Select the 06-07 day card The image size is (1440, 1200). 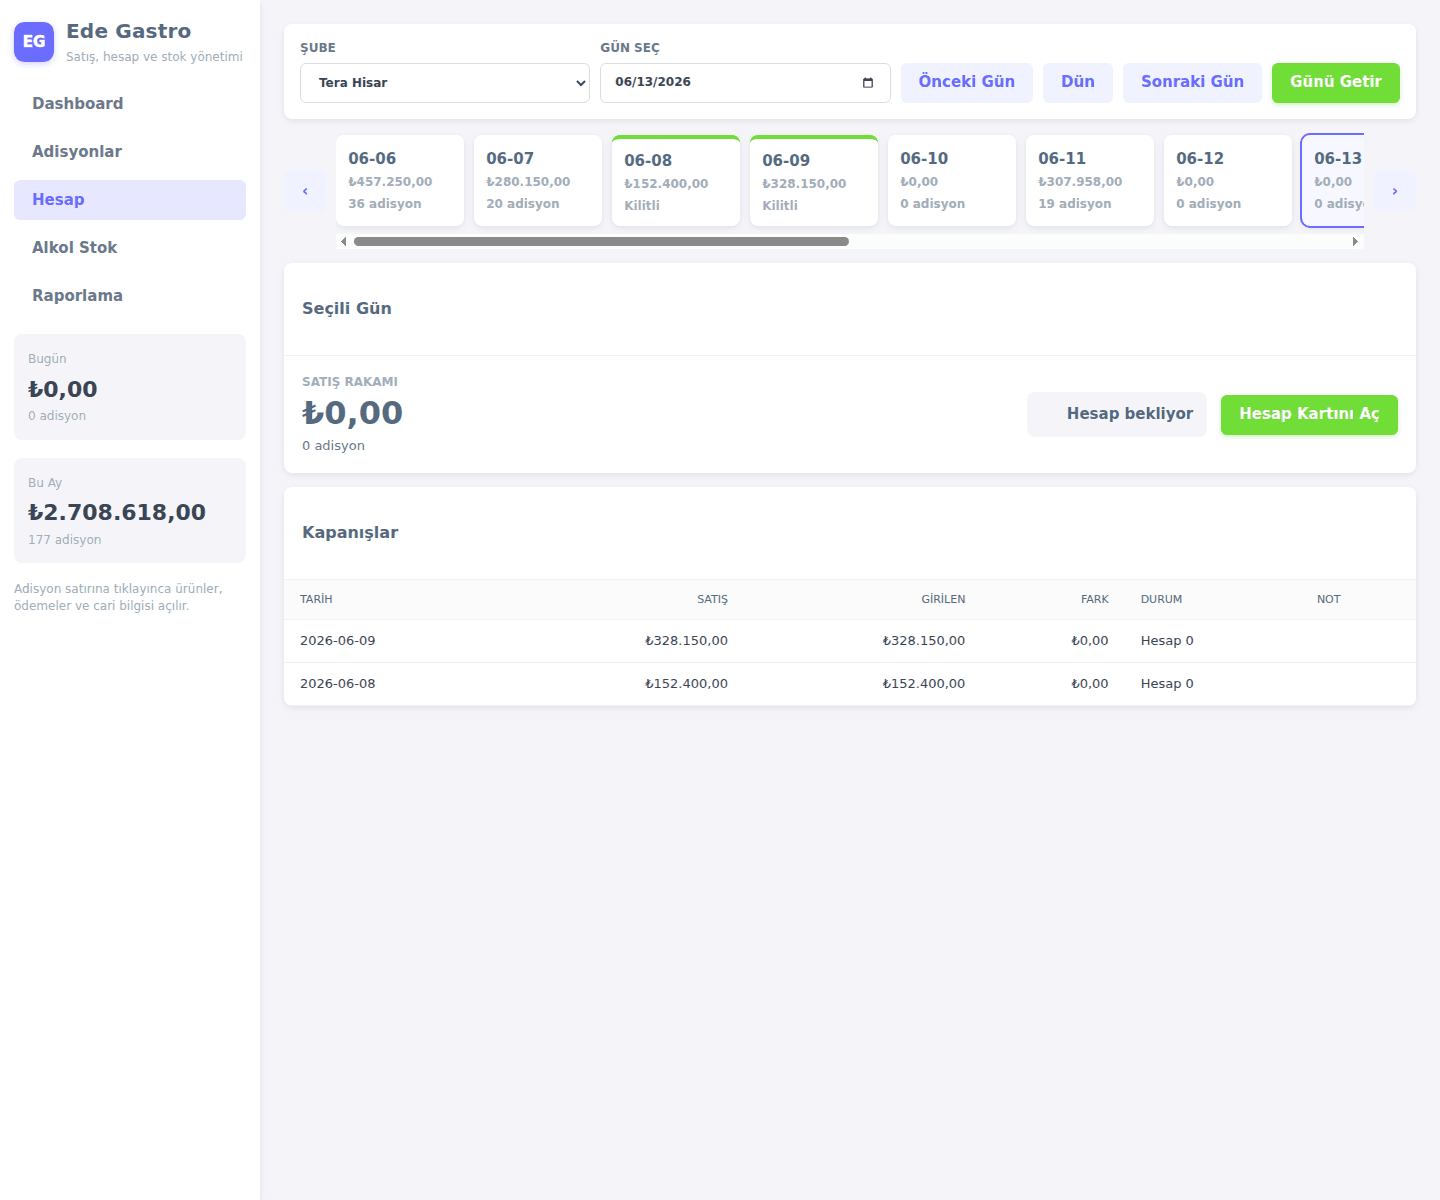click(x=538, y=181)
